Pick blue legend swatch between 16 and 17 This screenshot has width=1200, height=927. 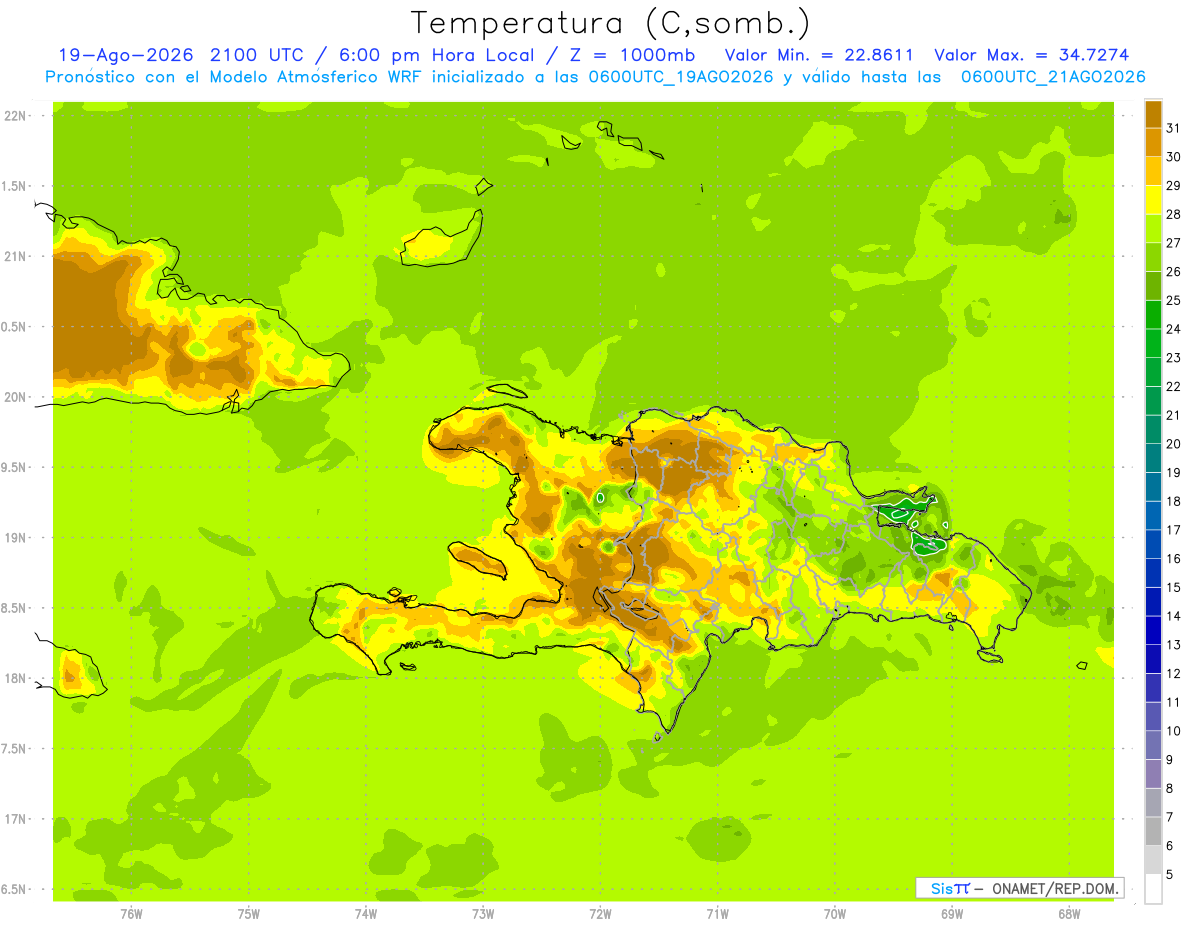click(x=1153, y=543)
